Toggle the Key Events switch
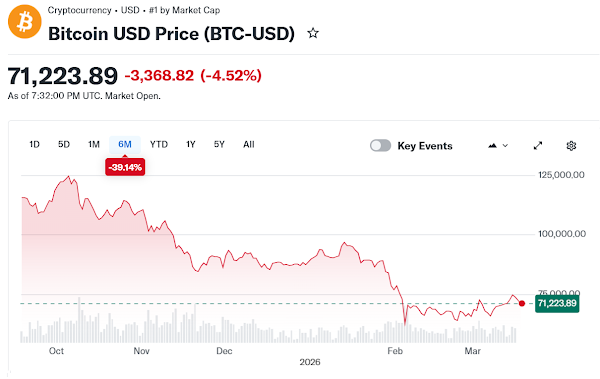This screenshot has width=600, height=379. point(380,145)
